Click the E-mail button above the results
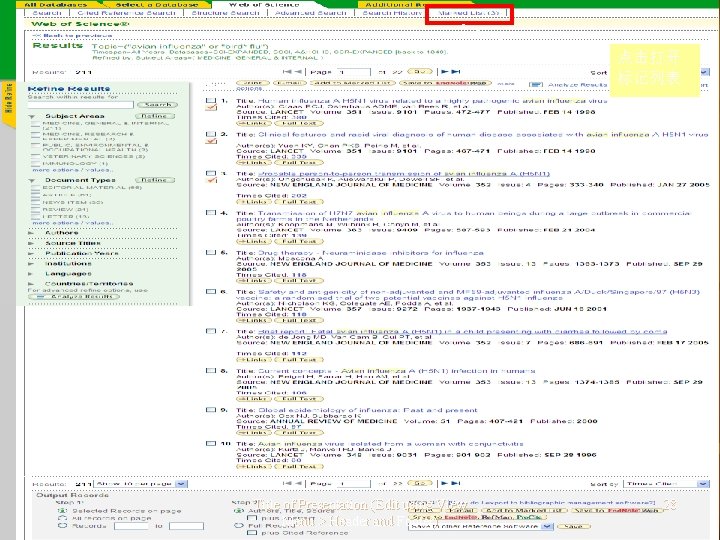 click(290, 83)
